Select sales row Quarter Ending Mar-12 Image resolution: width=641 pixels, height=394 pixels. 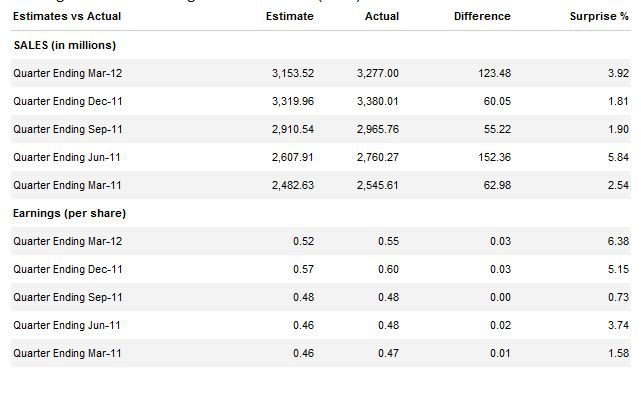(321, 73)
